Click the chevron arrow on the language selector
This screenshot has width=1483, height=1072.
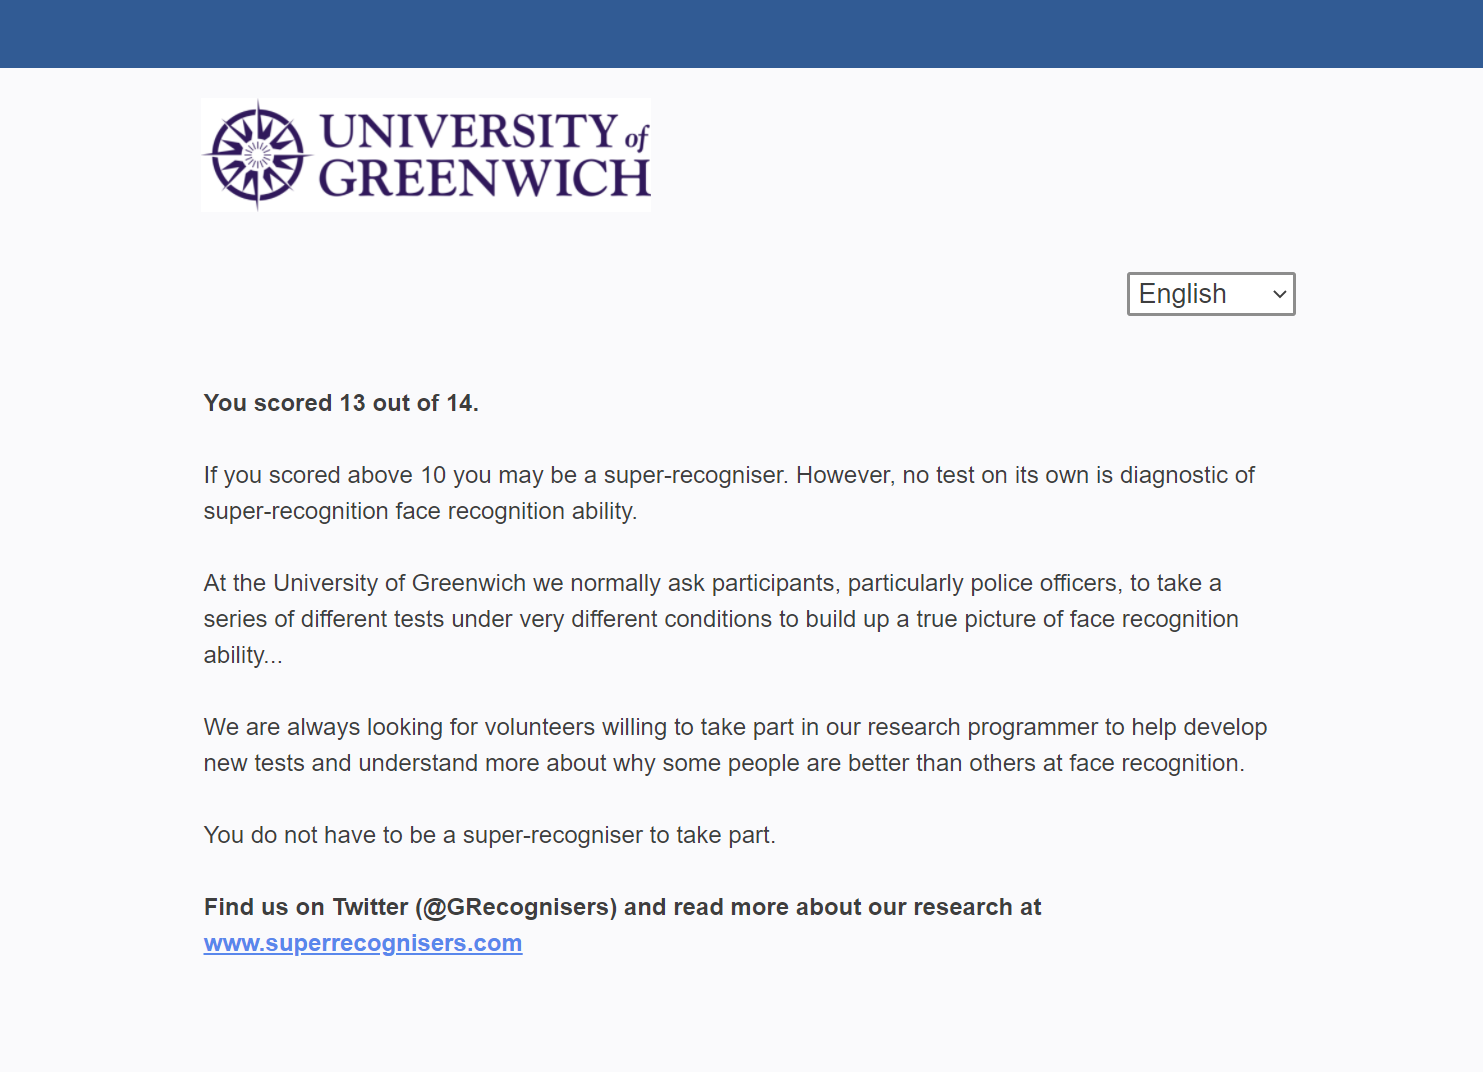click(x=1279, y=294)
